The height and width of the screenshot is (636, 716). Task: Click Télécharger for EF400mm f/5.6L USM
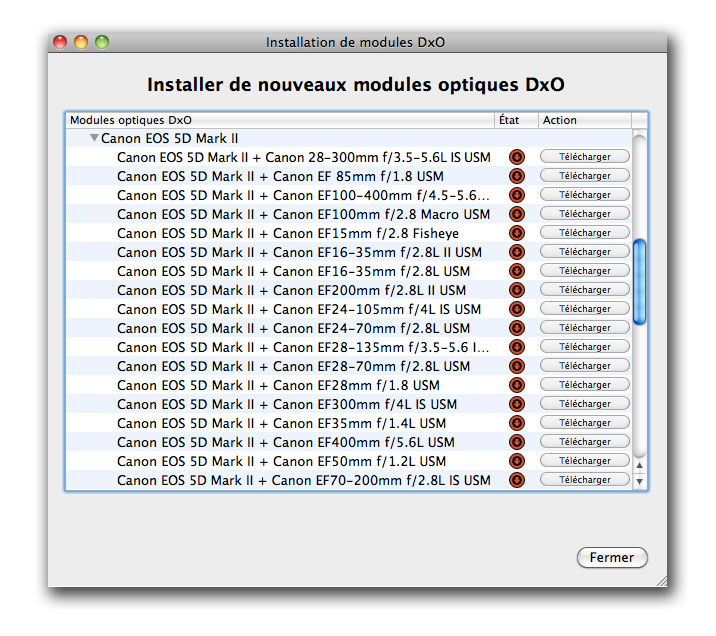coord(584,442)
